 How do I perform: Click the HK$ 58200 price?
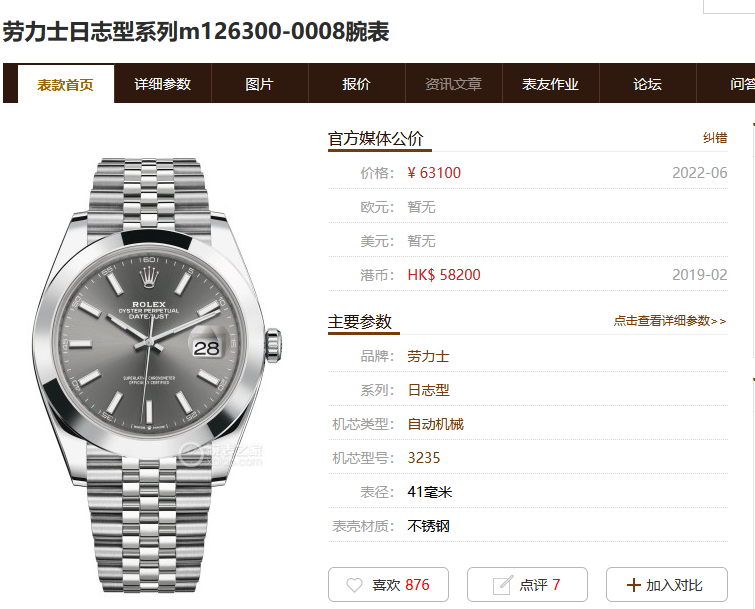tap(444, 275)
